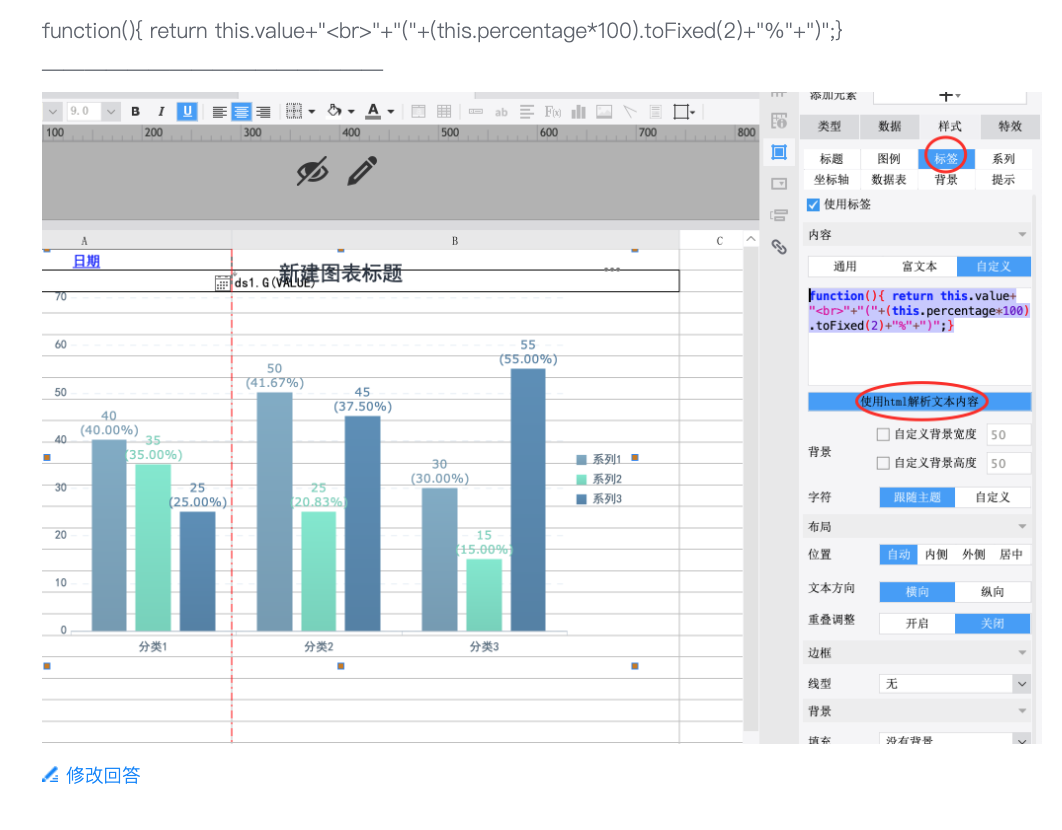Open the insert chart toolbar icon
Screen dimensions: 1062x830
pyautogui.click(x=578, y=112)
